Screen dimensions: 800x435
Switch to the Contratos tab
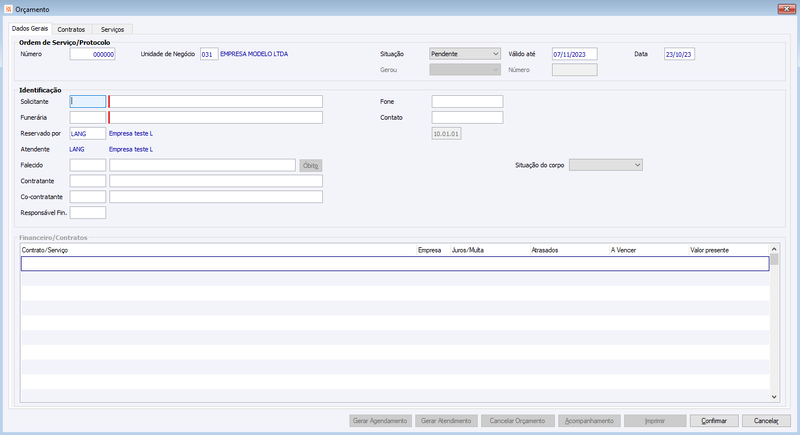71,30
